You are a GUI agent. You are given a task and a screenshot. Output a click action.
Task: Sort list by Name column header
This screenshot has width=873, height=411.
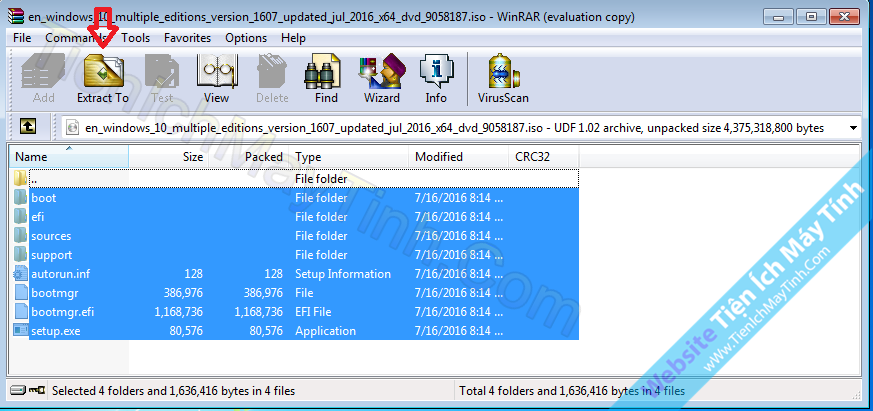(69, 156)
